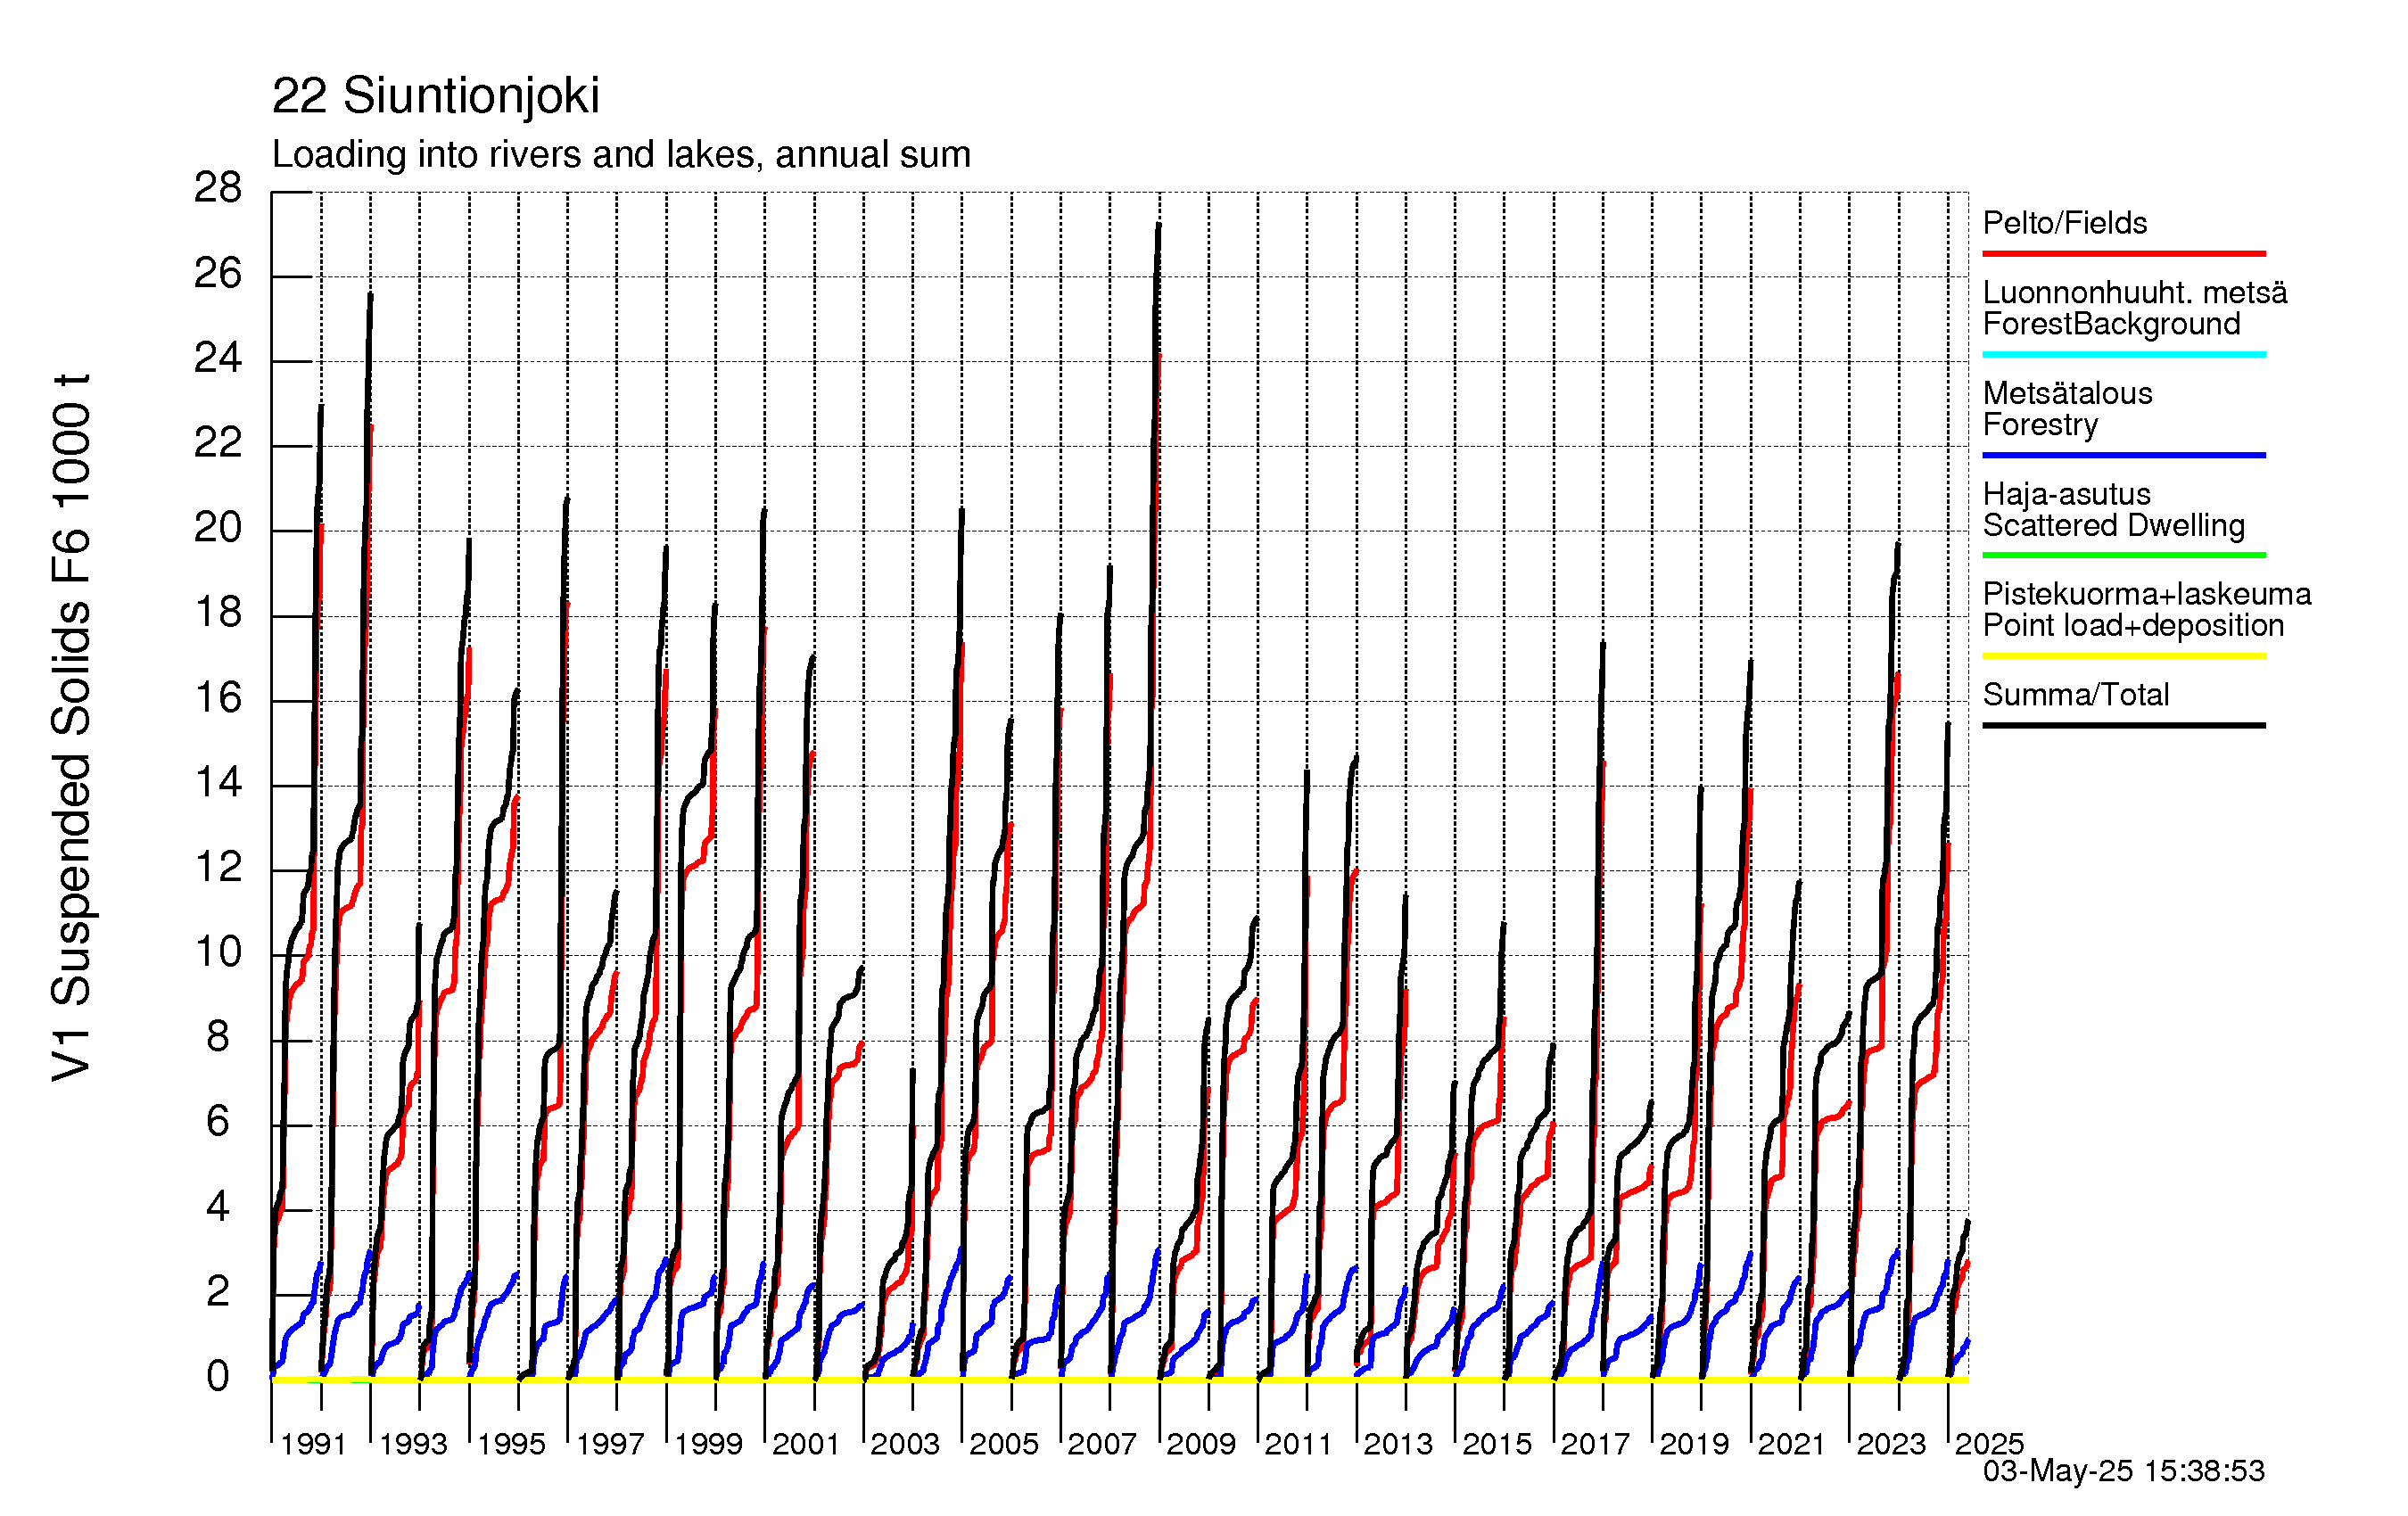Click the x-axis label 2005

point(1004,1444)
